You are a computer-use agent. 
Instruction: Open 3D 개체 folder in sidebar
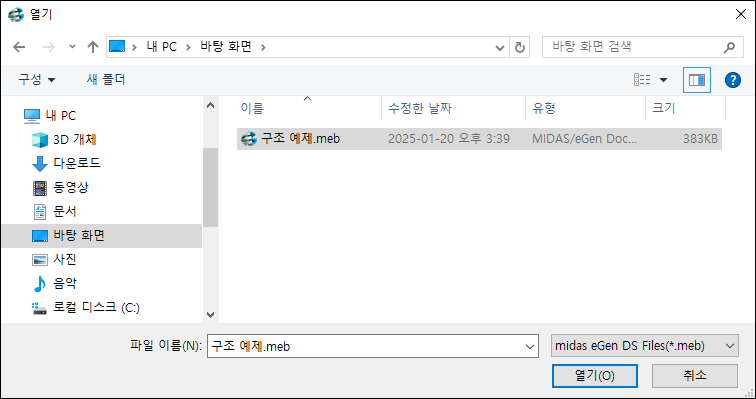tap(64, 140)
